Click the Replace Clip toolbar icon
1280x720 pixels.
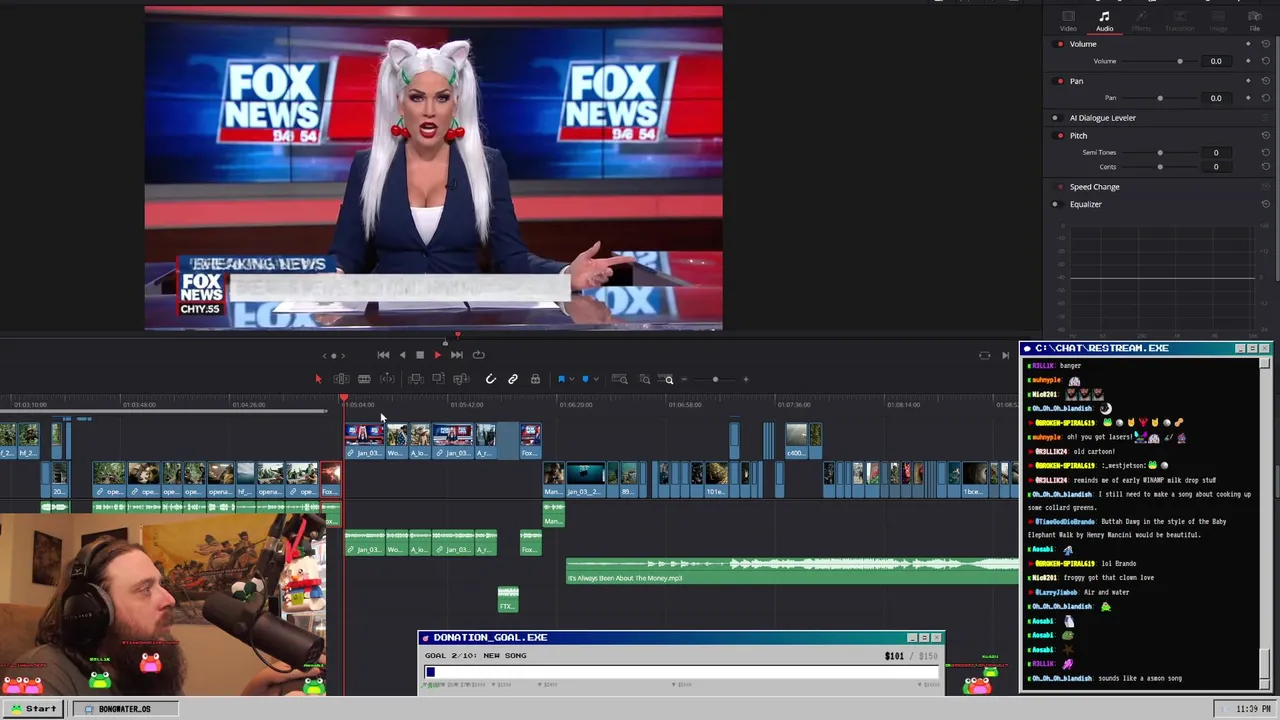pos(461,379)
